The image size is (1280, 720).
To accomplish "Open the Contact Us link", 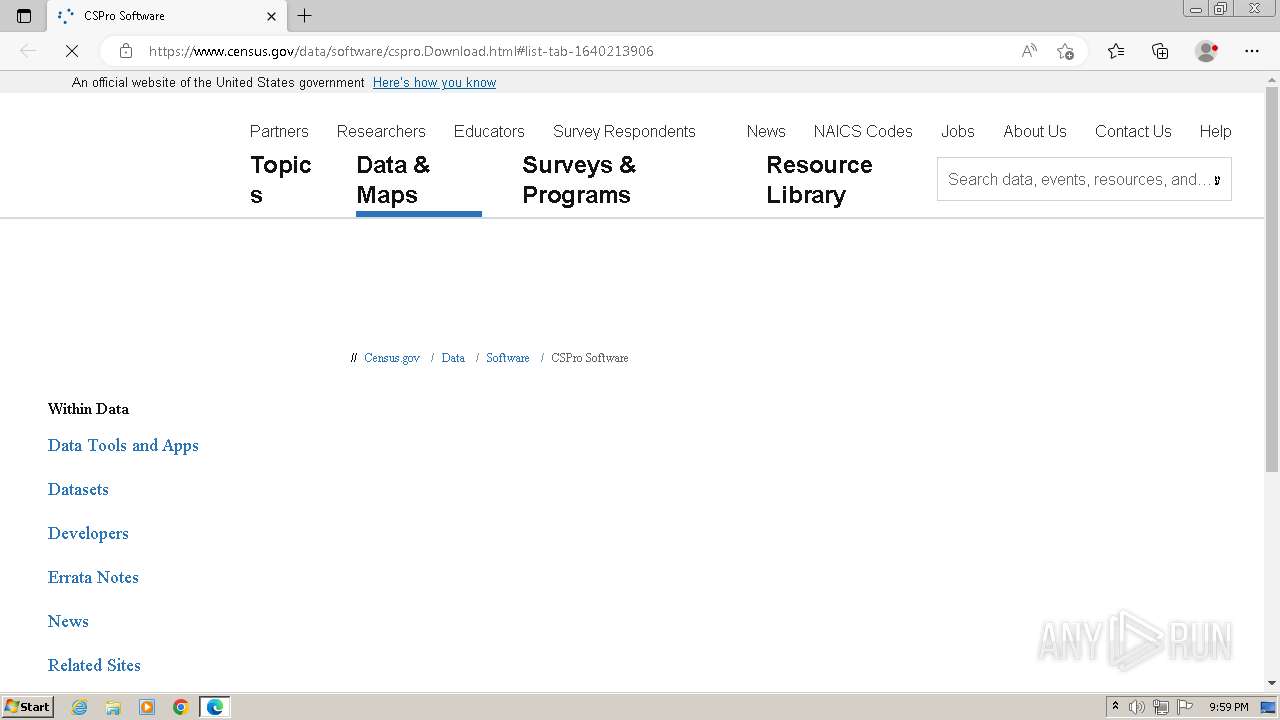I will click(x=1133, y=131).
